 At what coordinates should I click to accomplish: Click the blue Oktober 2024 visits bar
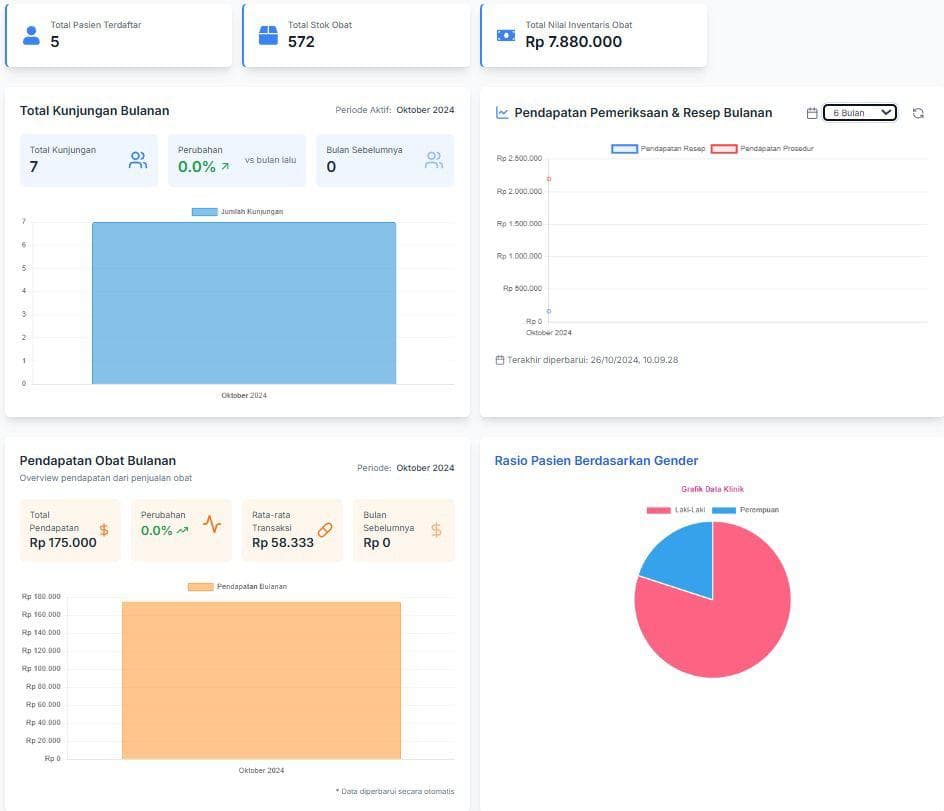coord(244,303)
